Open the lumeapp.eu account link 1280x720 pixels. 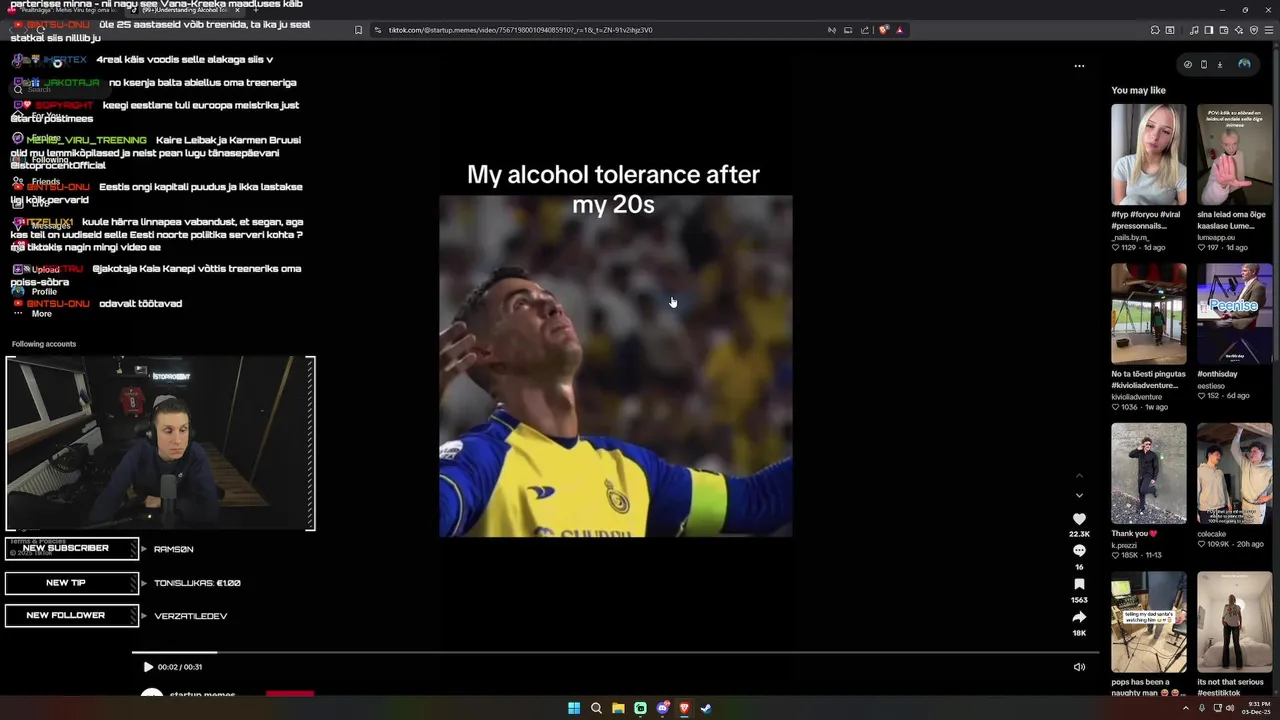(x=1216, y=237)
